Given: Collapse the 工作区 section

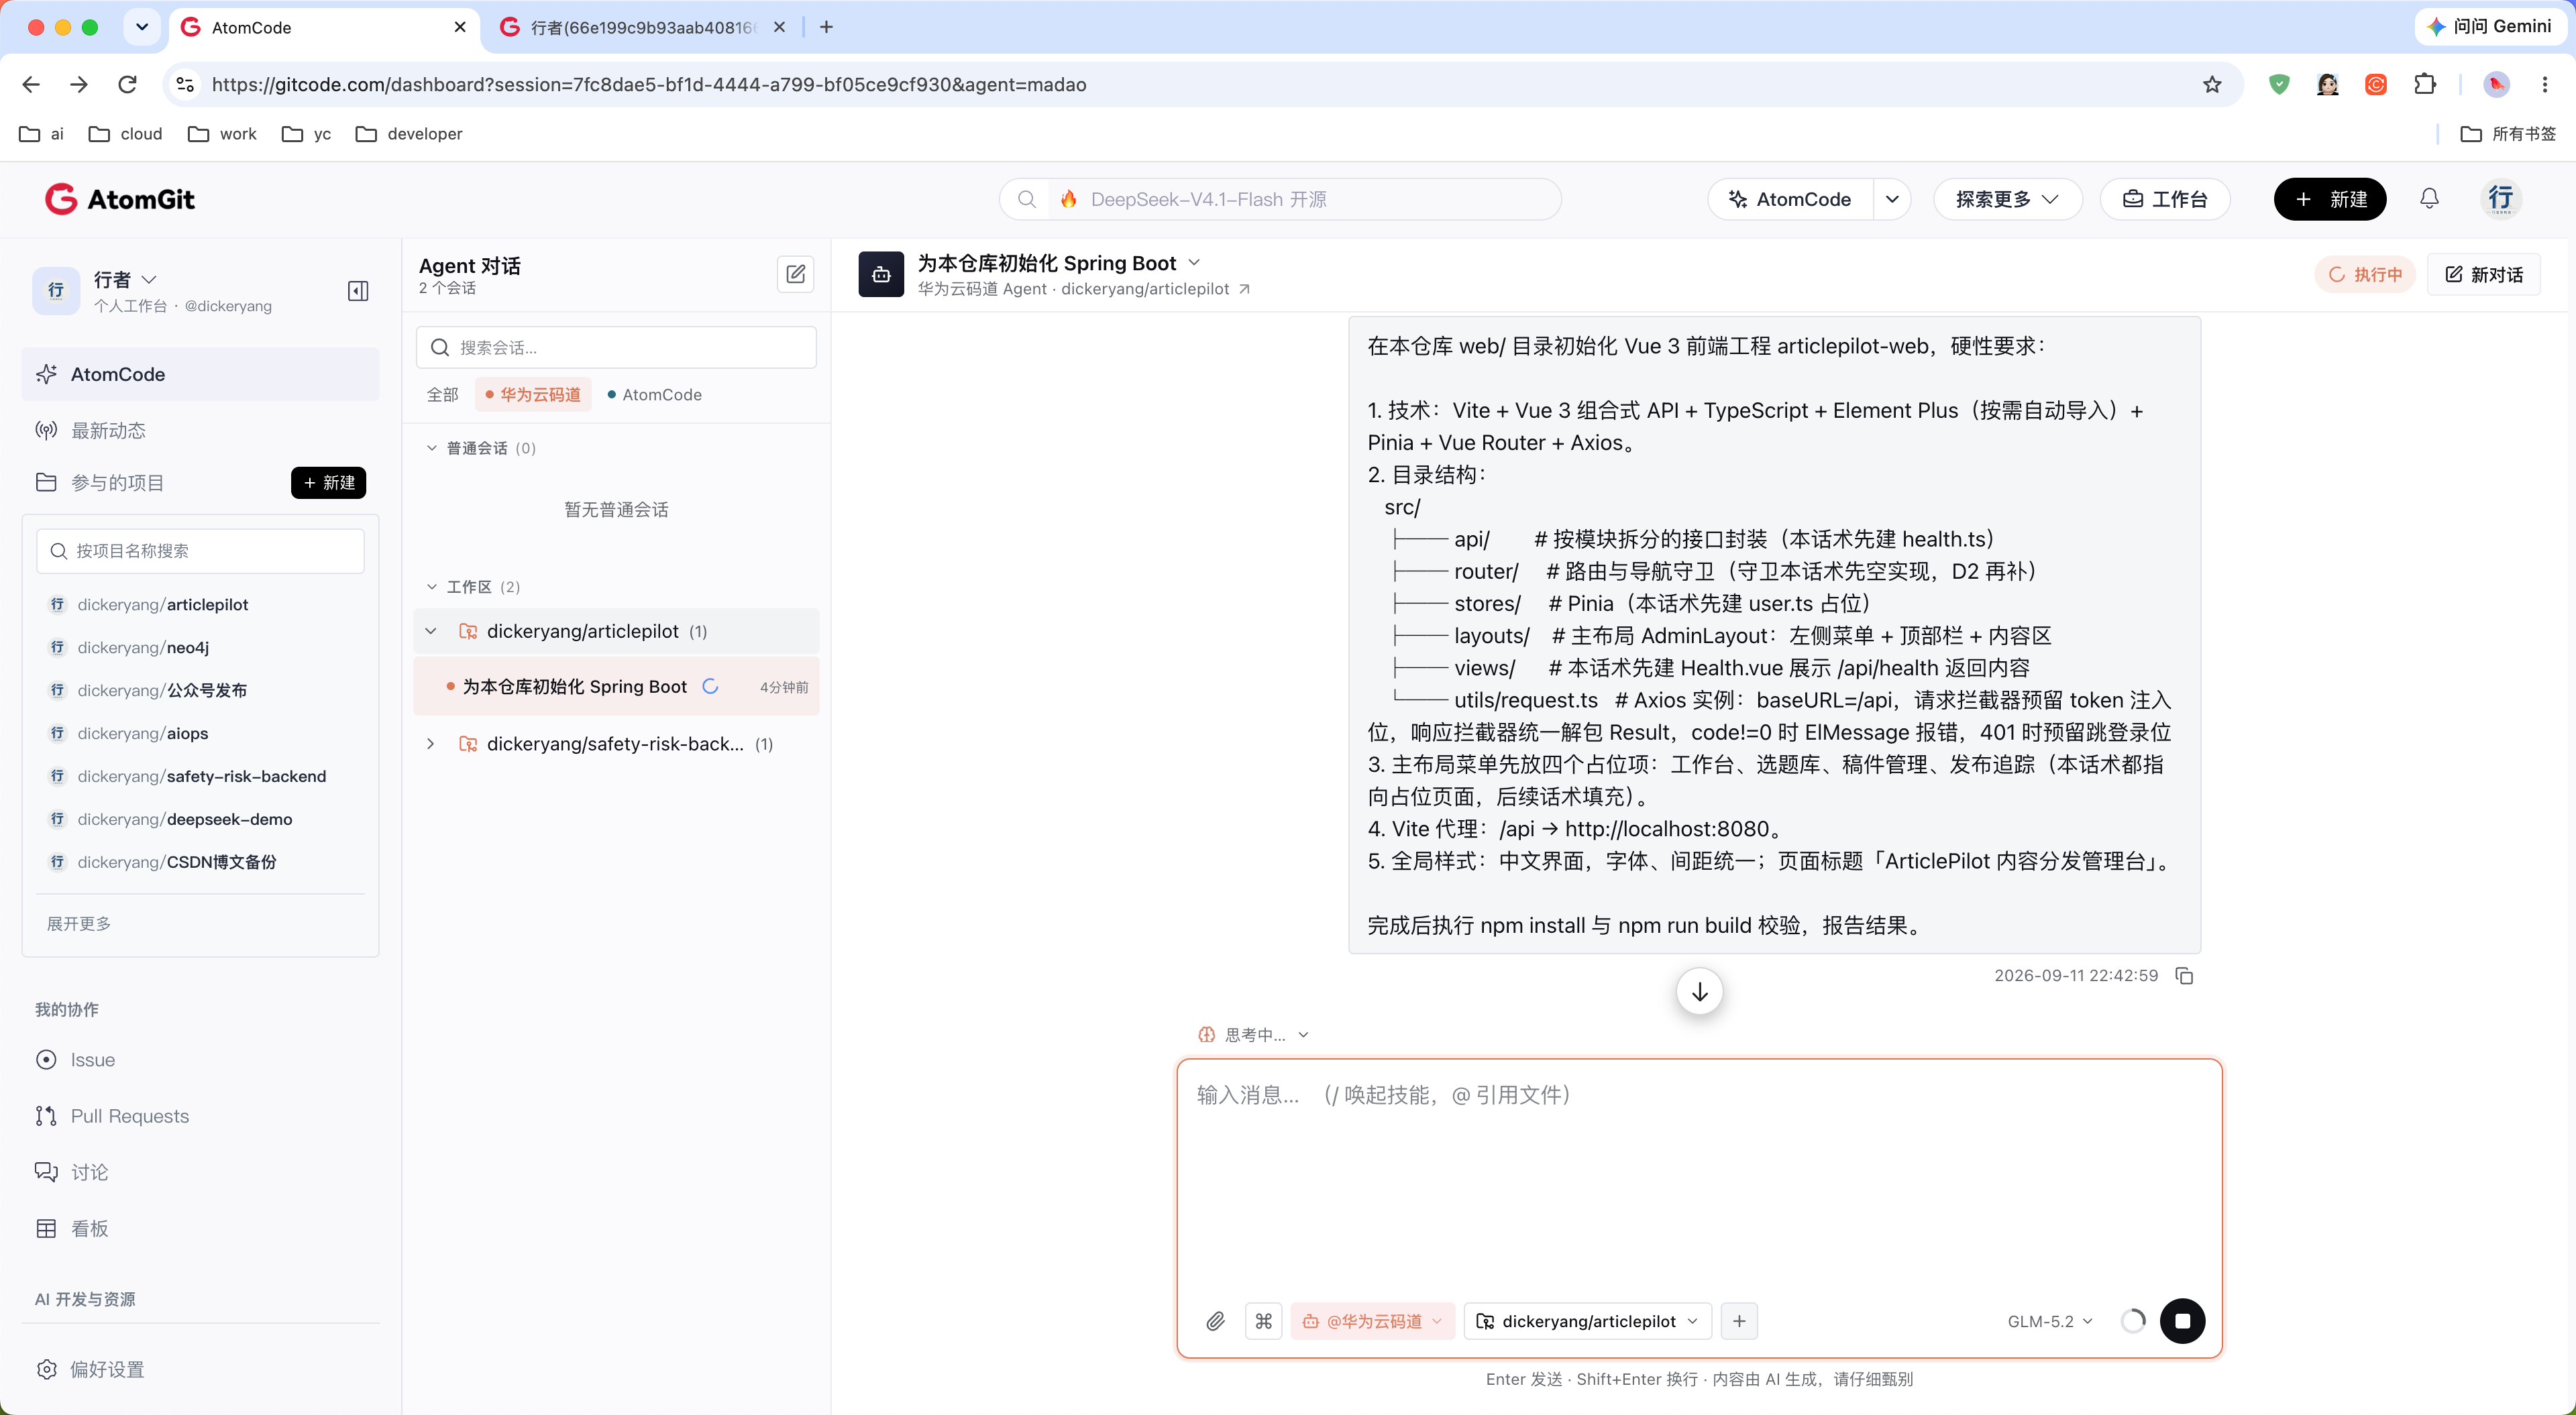Looking at the screenshot, I should 432,587.
